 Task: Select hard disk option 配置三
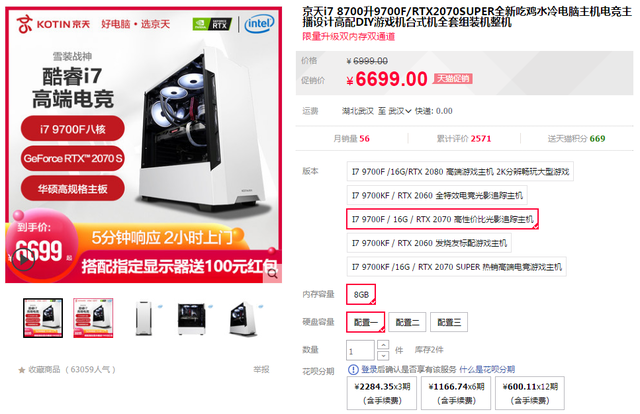[449, 323]
